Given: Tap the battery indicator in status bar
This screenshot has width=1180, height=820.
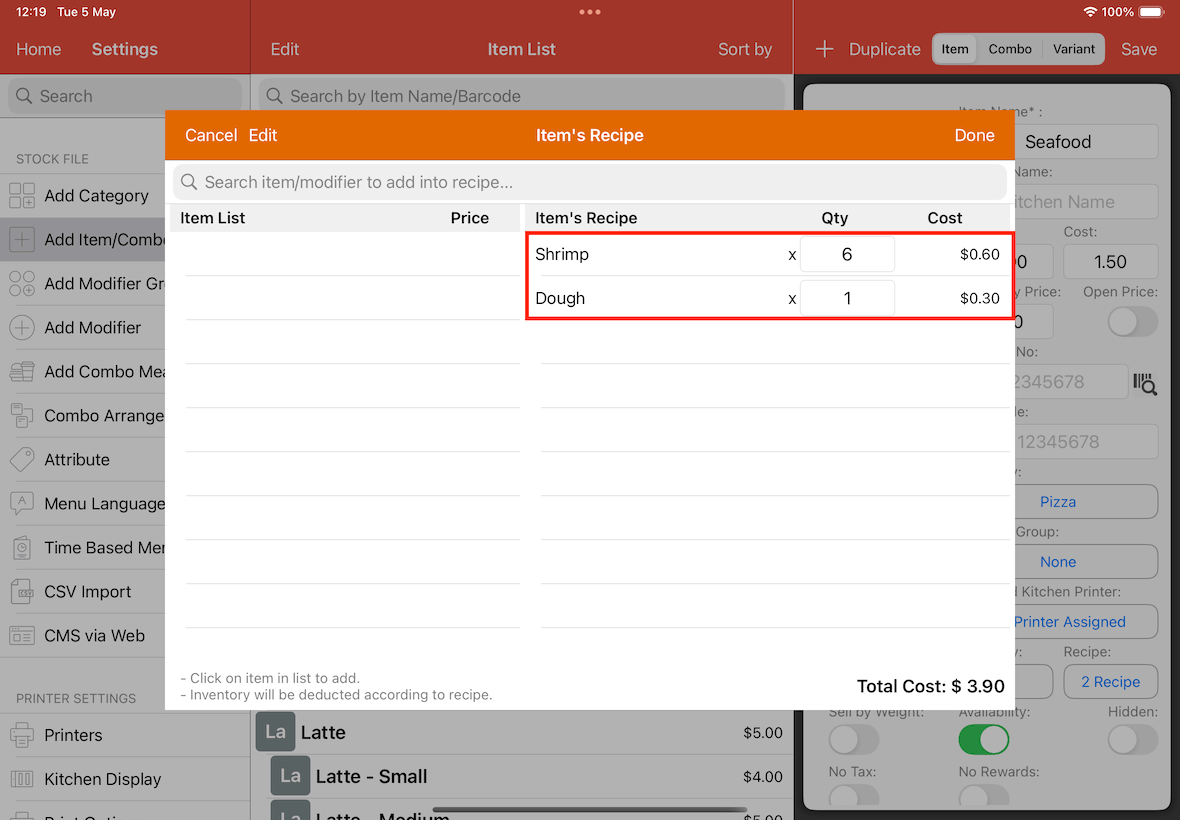Looking at the screenshot, I should pos(1151,12).
